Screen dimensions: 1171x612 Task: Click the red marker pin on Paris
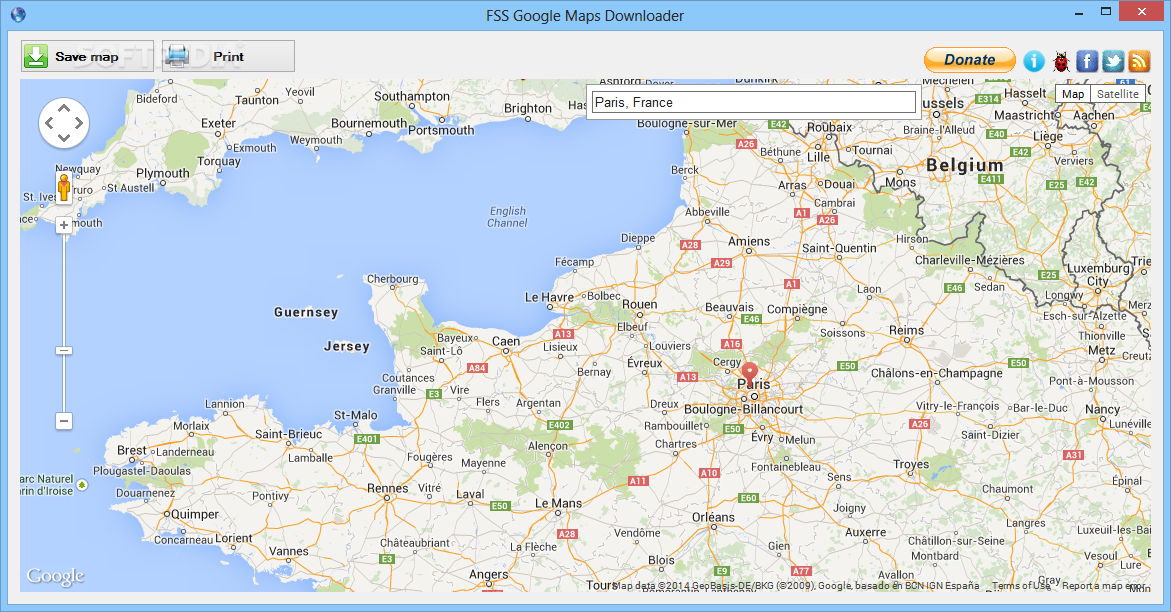(x=750, y=374)
